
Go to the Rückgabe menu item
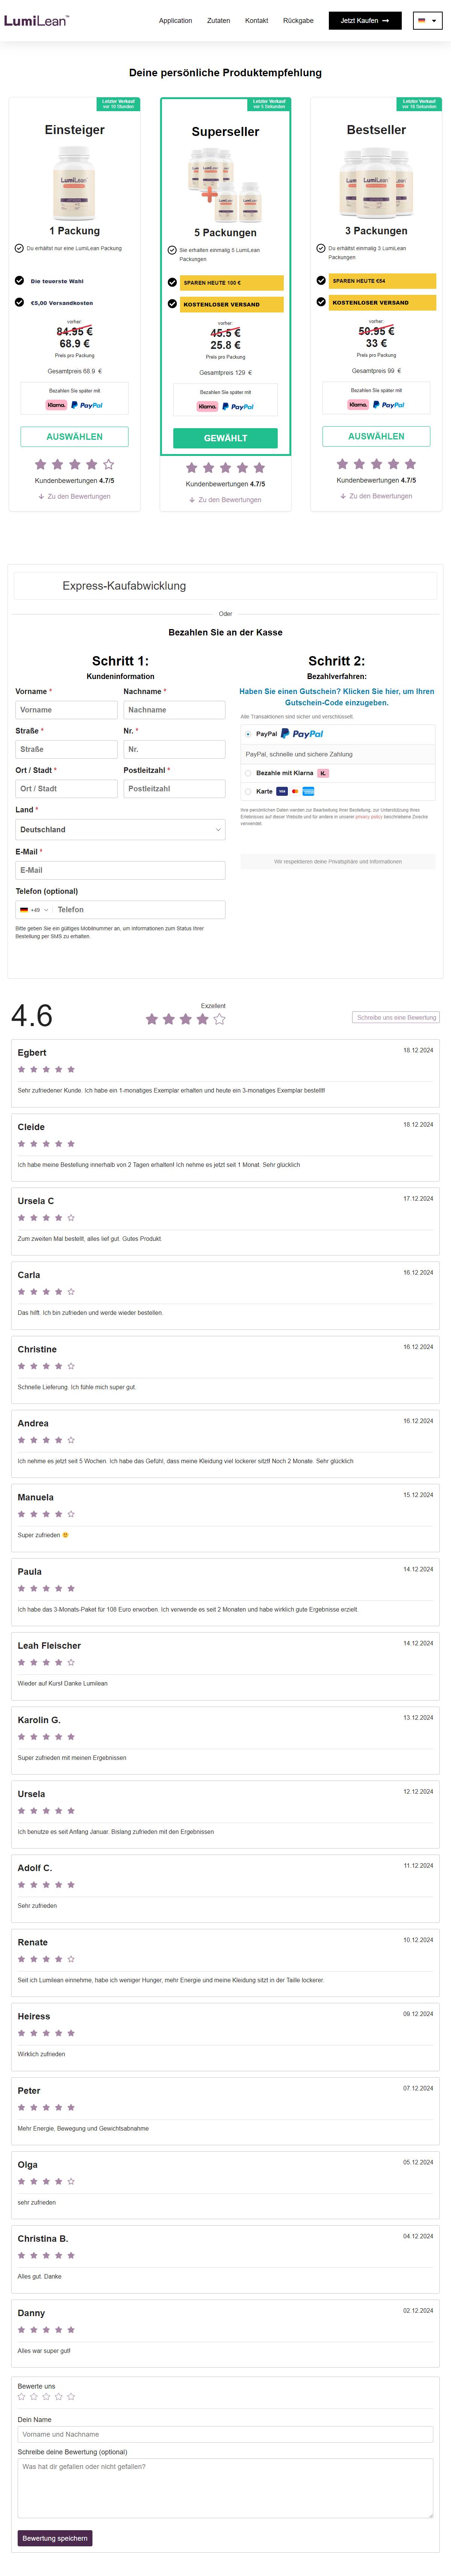[298, 20]
